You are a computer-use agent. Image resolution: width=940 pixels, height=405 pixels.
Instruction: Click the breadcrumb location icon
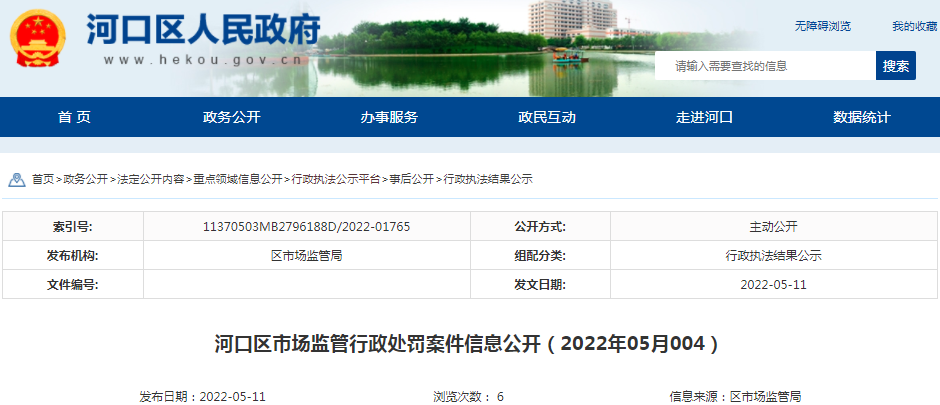coord(16,179)
